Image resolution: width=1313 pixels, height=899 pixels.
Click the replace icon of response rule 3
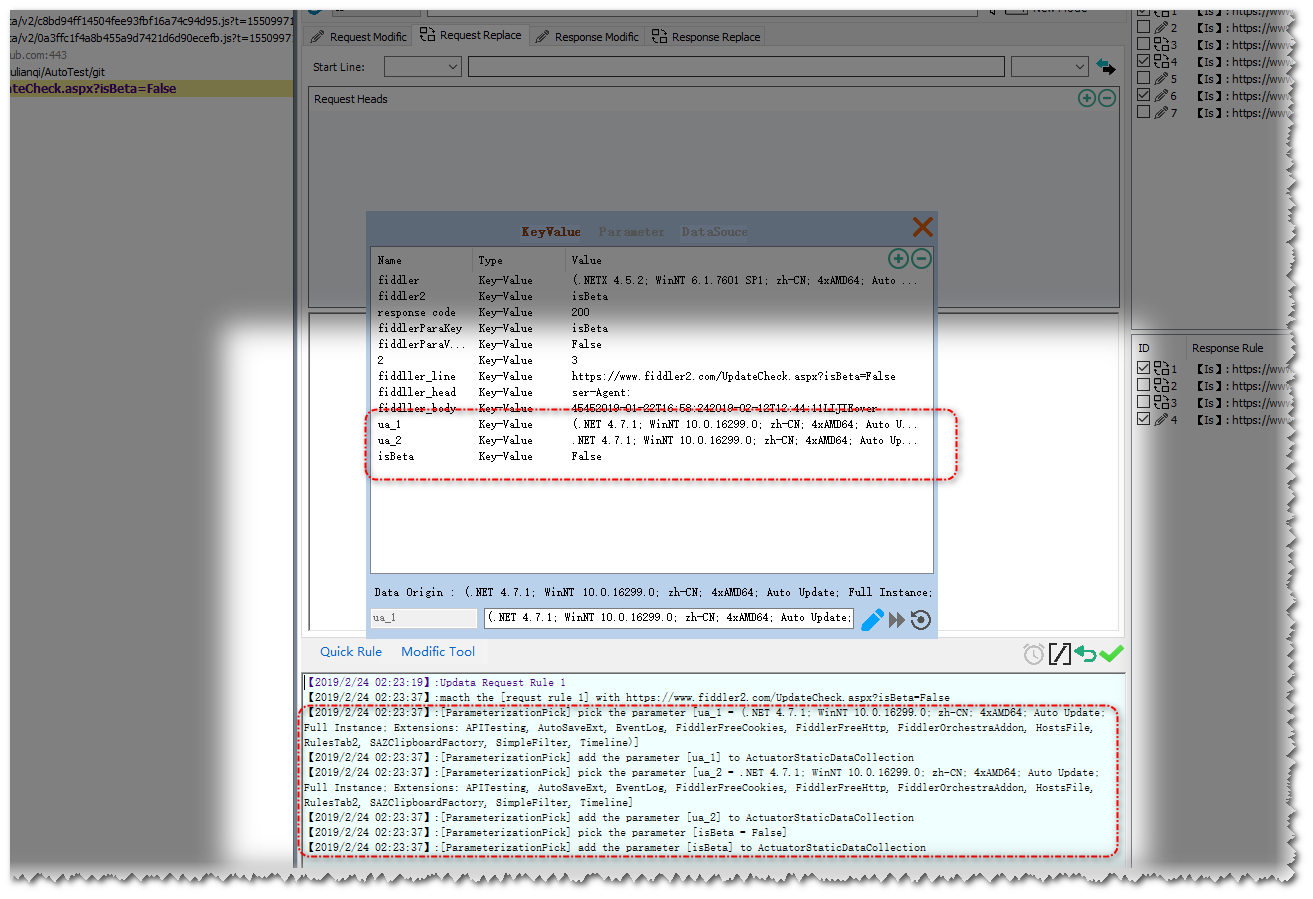pos(1161,403)
